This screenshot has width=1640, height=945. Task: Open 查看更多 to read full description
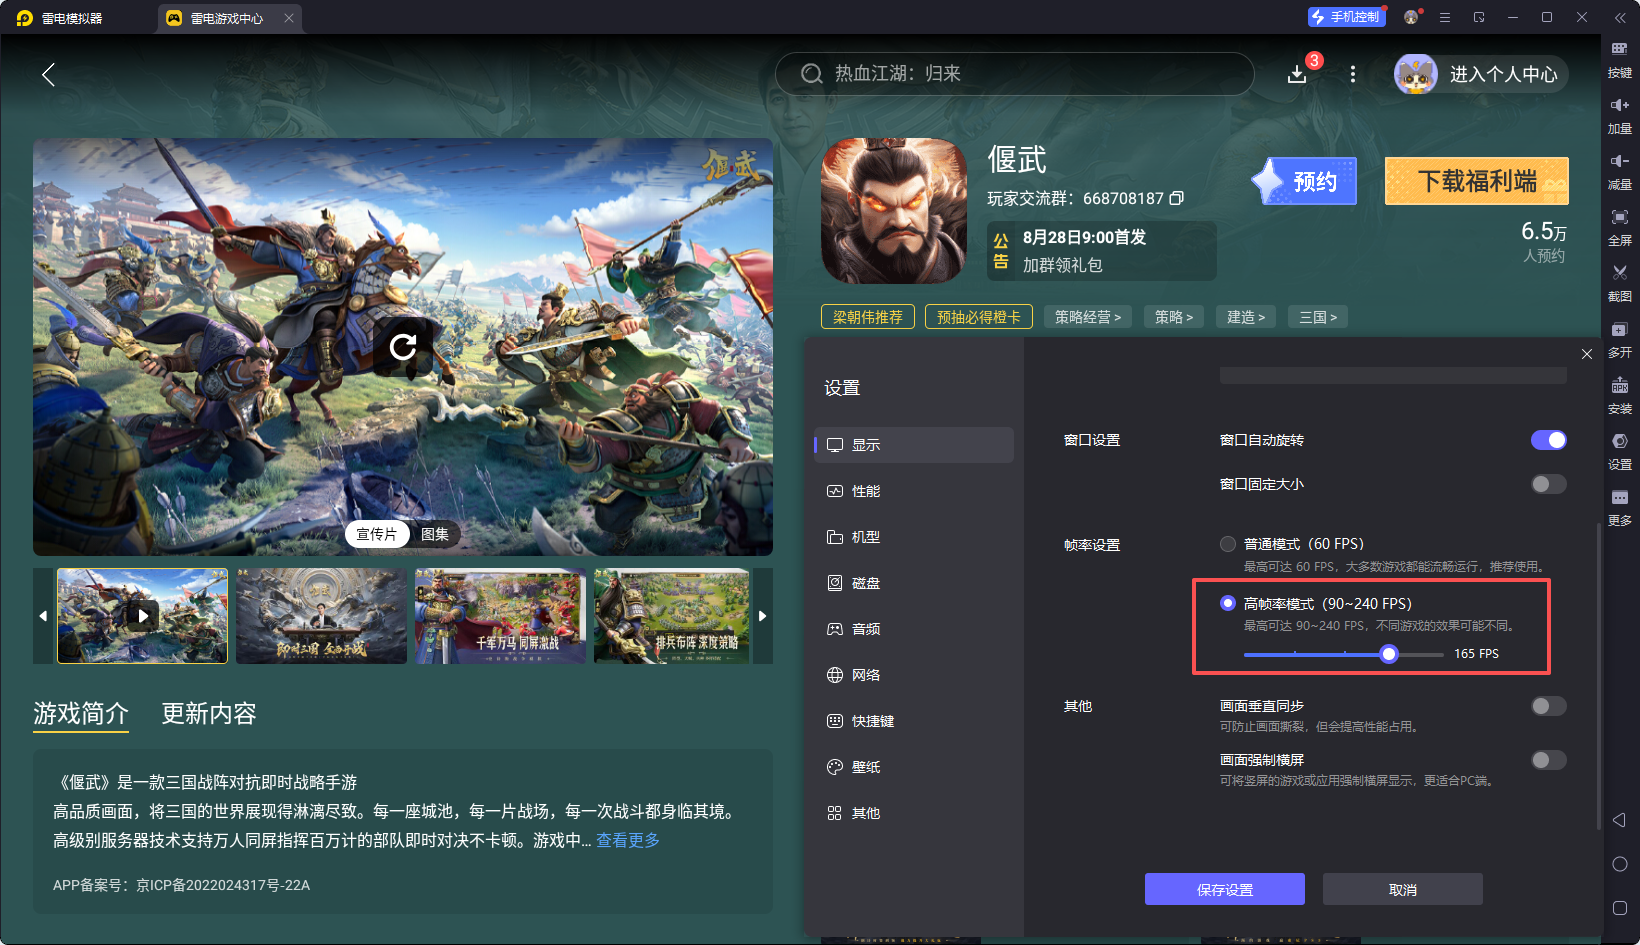[627, 840]
